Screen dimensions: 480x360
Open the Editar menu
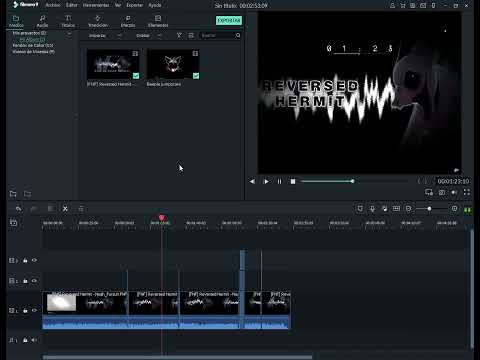(x=72, y=5)
